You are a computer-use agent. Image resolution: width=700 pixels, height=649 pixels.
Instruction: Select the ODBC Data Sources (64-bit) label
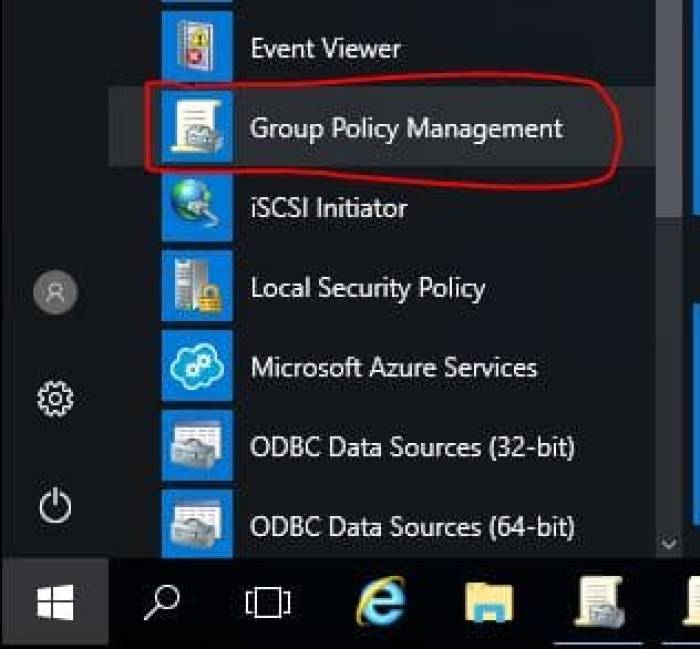(x=412, y=527)
